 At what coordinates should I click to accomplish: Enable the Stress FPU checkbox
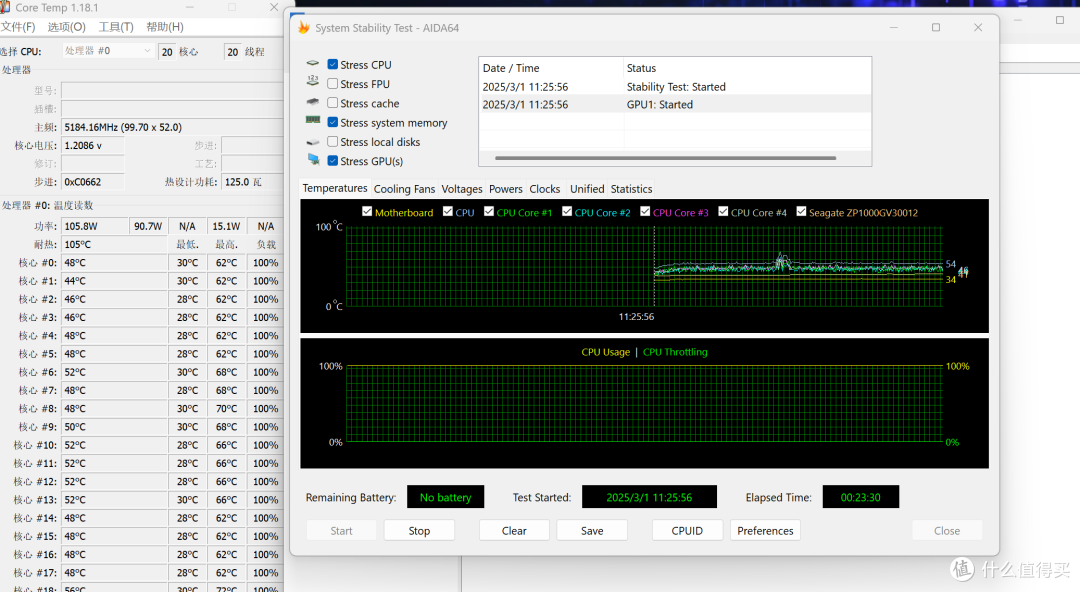(x=333, y=83)
